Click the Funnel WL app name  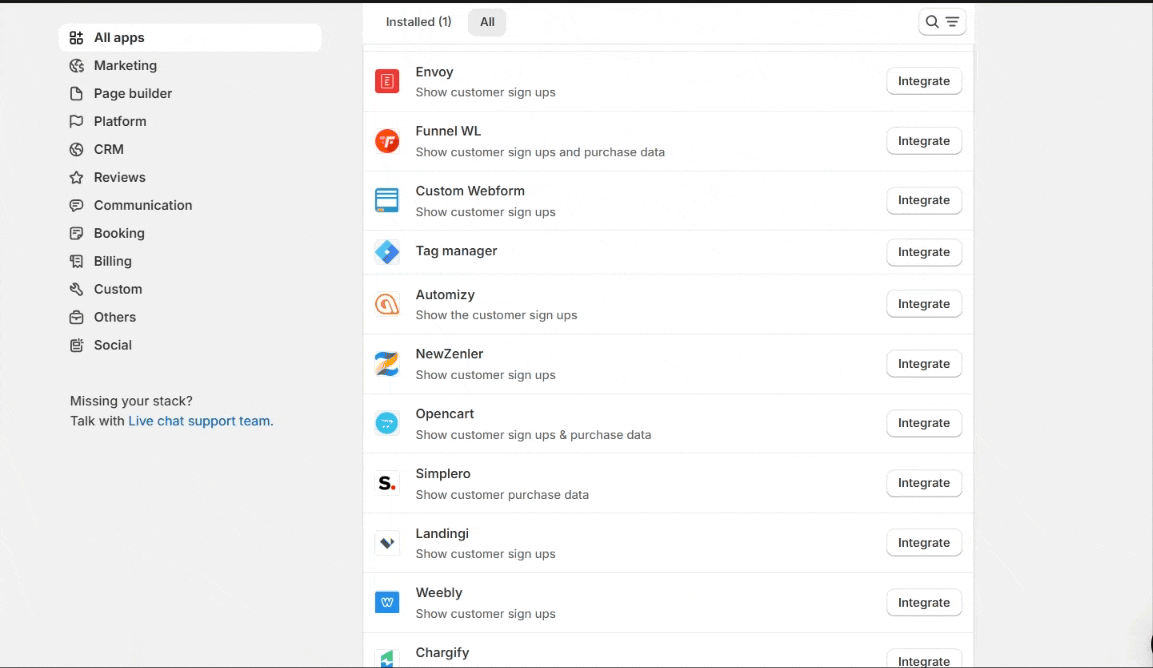point(448,131)
